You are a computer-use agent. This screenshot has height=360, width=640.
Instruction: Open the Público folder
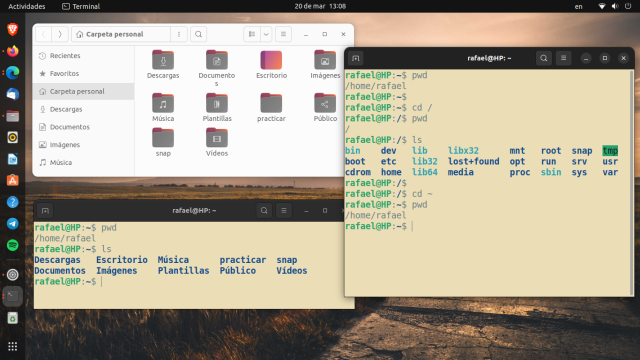[325, 103]
